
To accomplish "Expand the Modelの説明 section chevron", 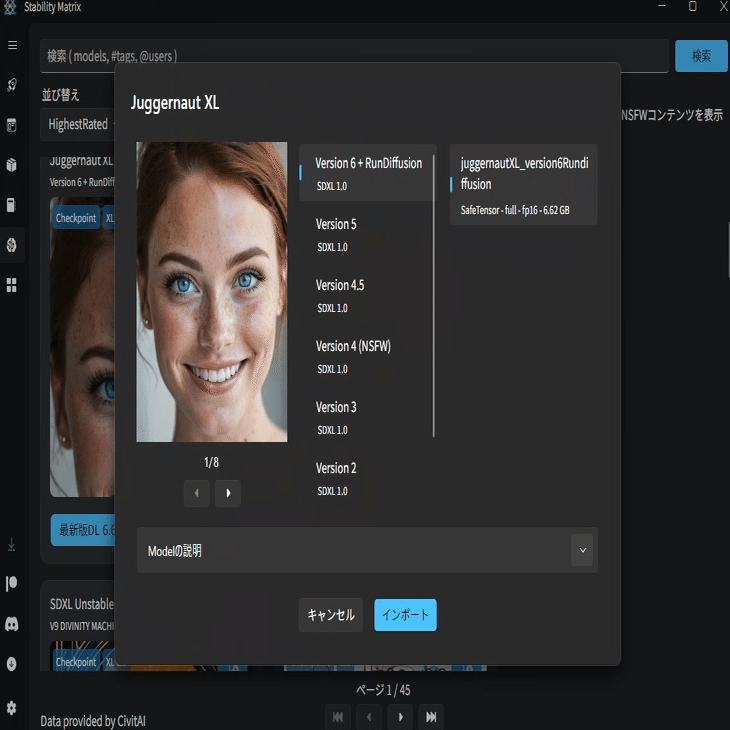I will coord(582,550).
